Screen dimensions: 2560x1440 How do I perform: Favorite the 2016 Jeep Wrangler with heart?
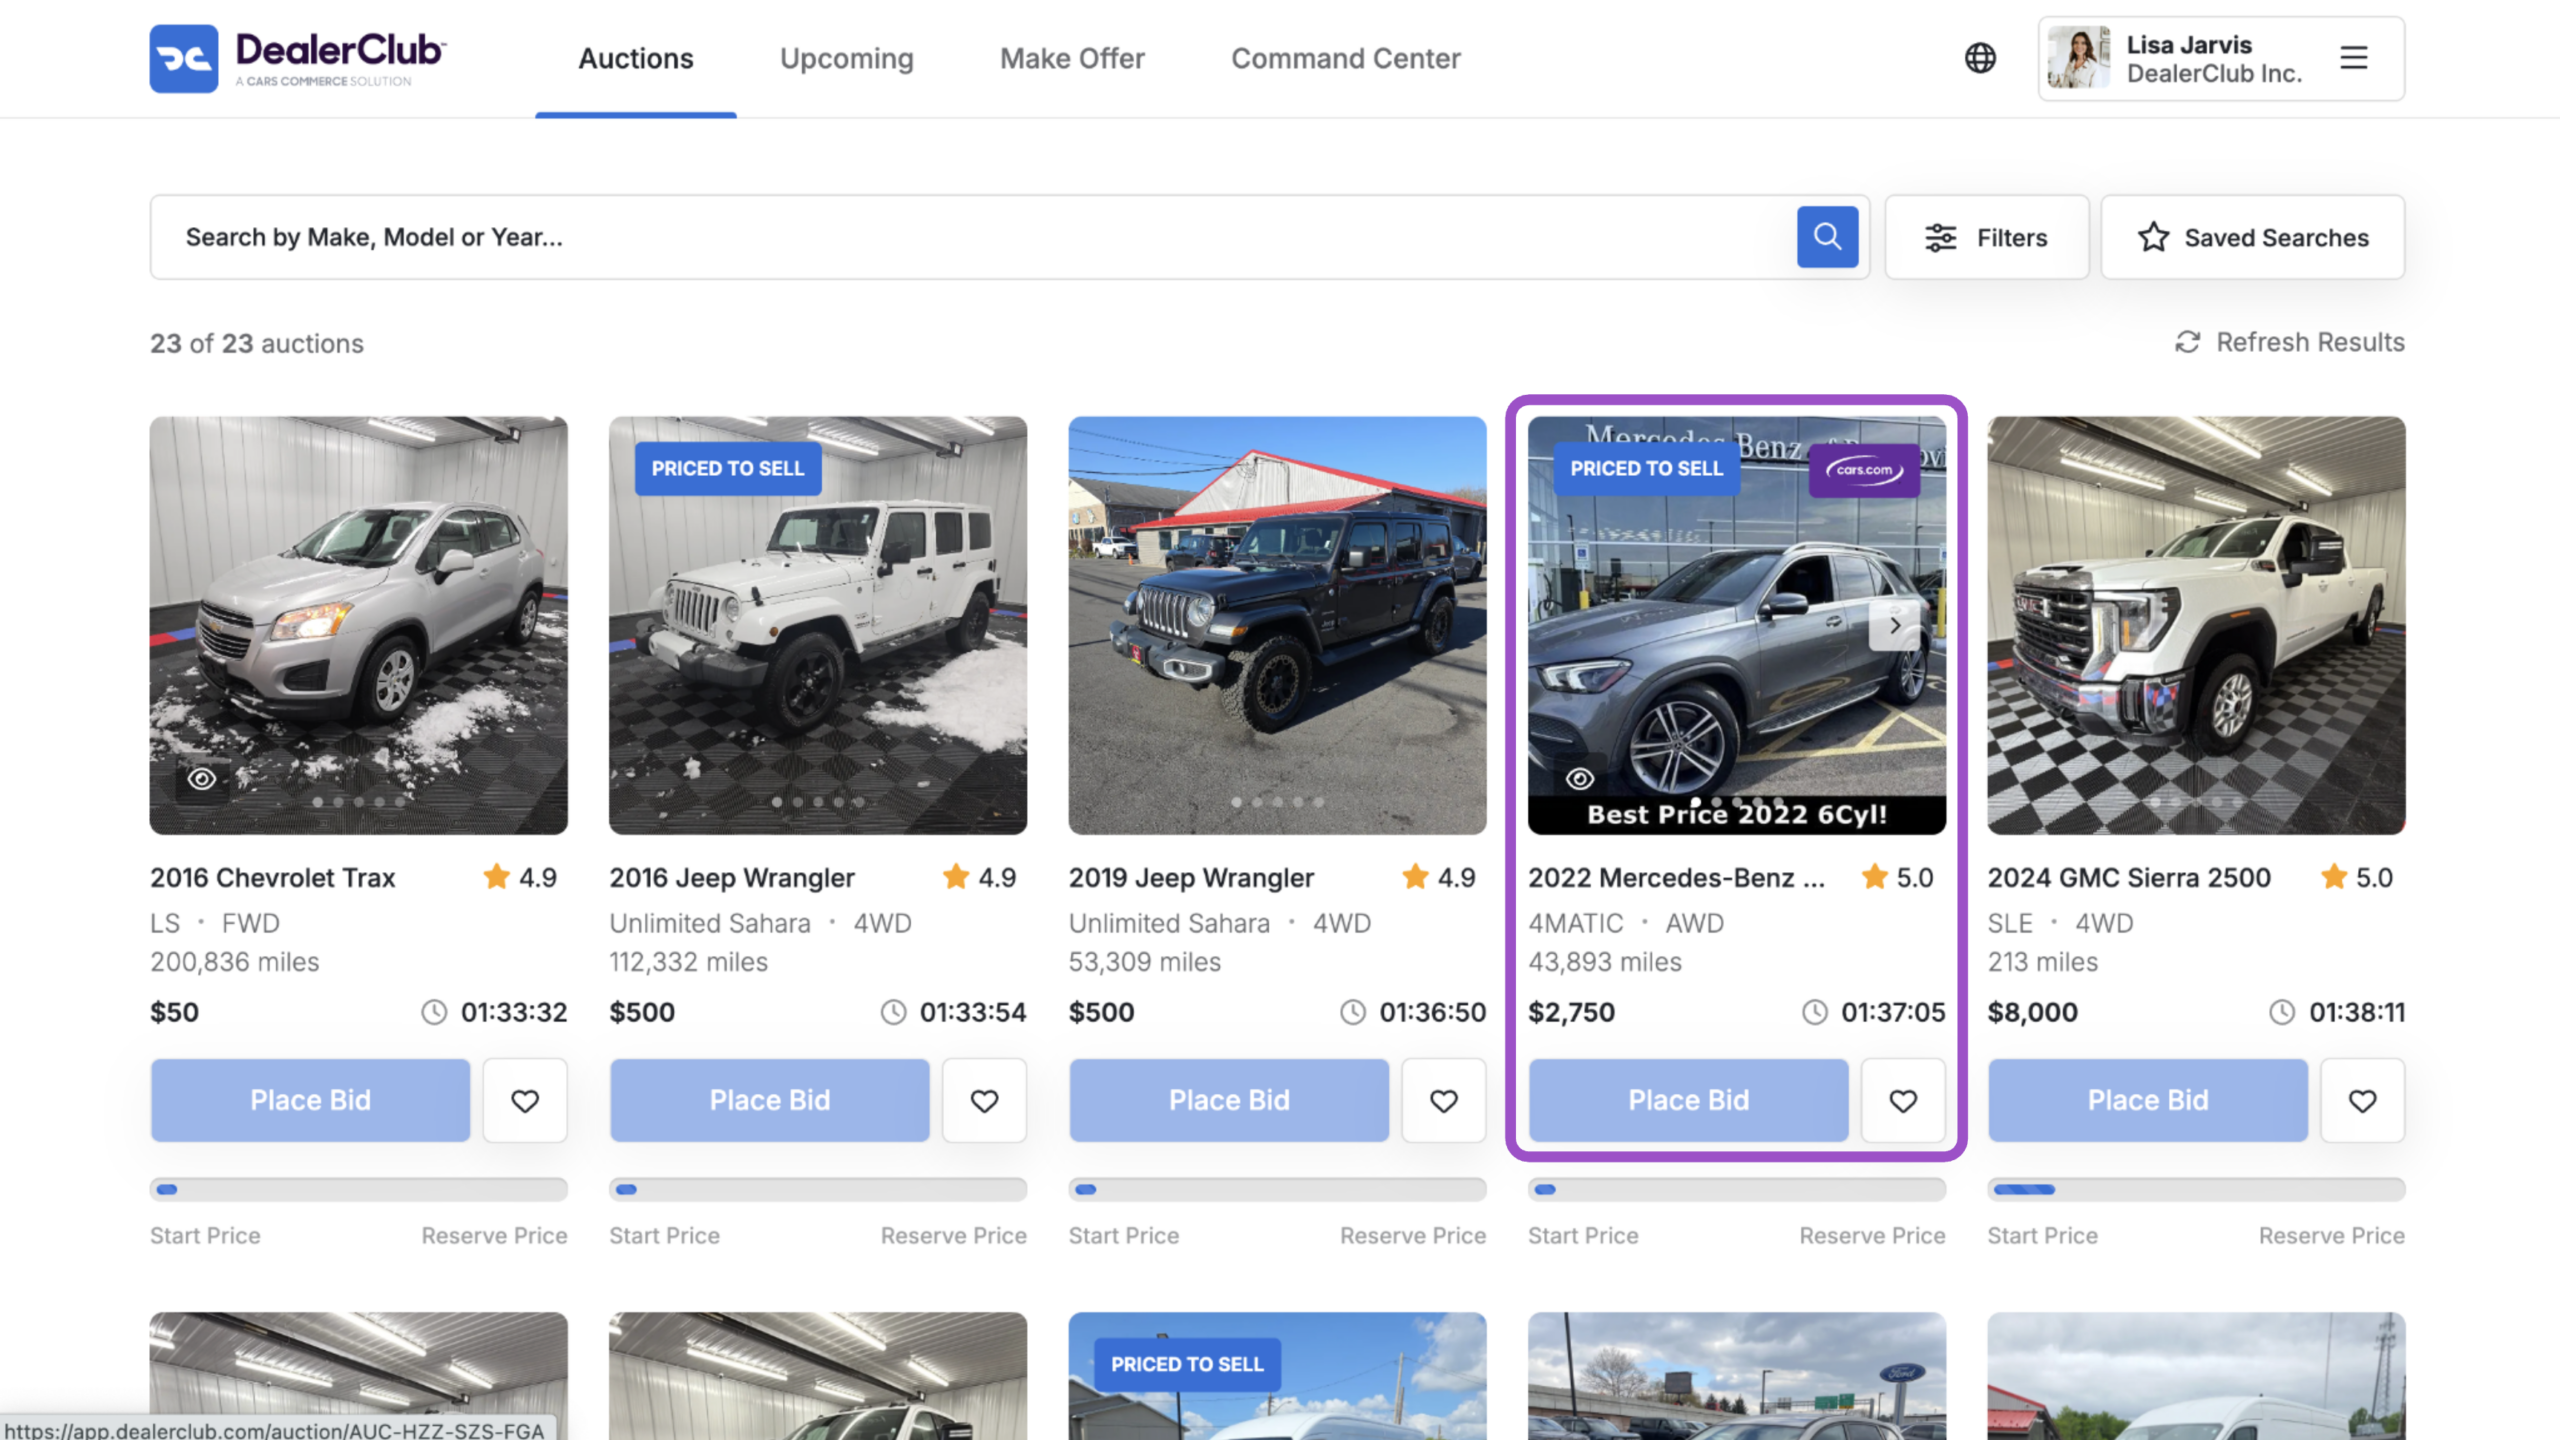click(x=984, y=1101)
